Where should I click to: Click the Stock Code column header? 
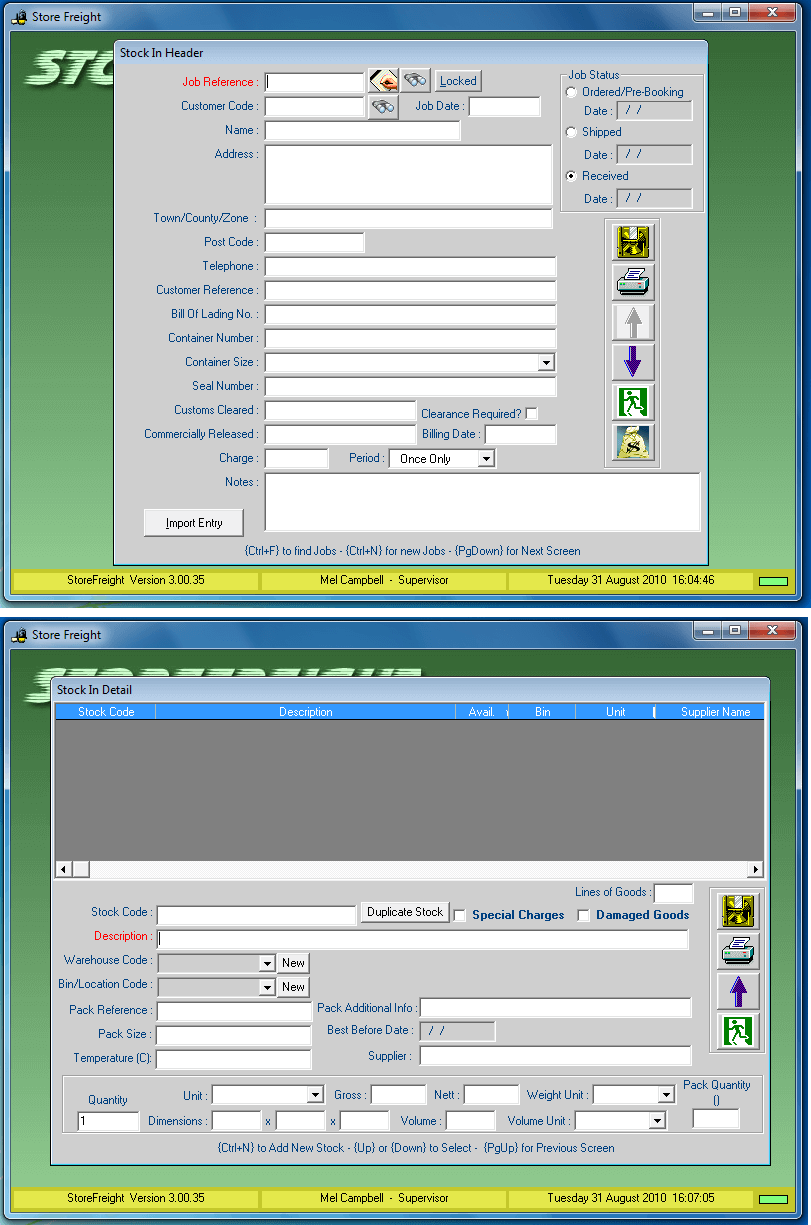tap(106, 712)
